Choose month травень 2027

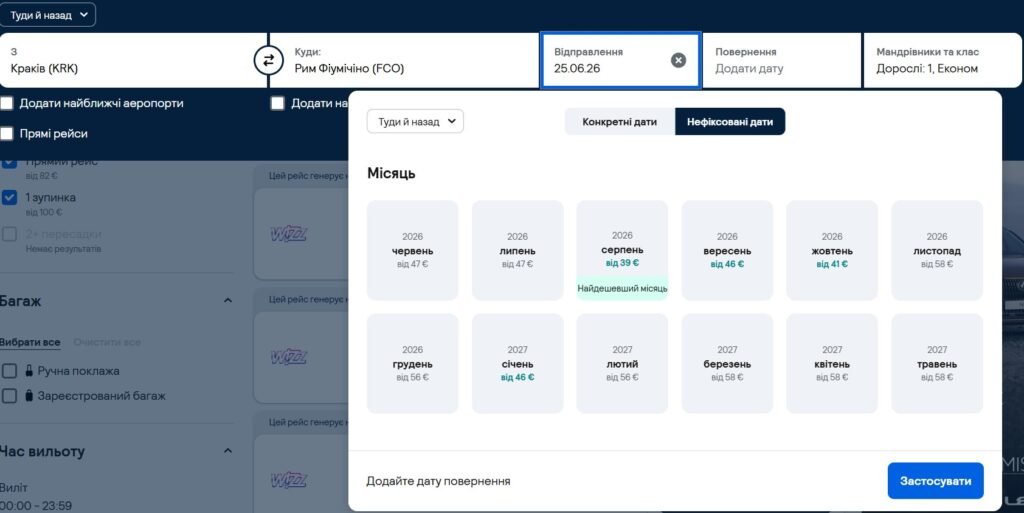(937, 364)
